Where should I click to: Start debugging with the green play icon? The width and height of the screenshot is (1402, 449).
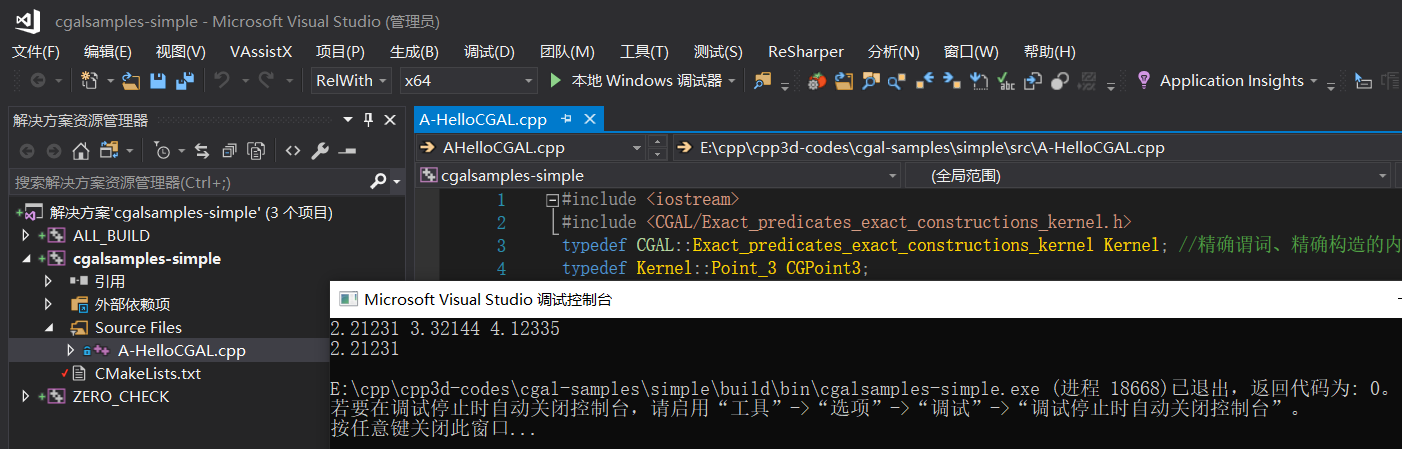(x=557, y=80)
